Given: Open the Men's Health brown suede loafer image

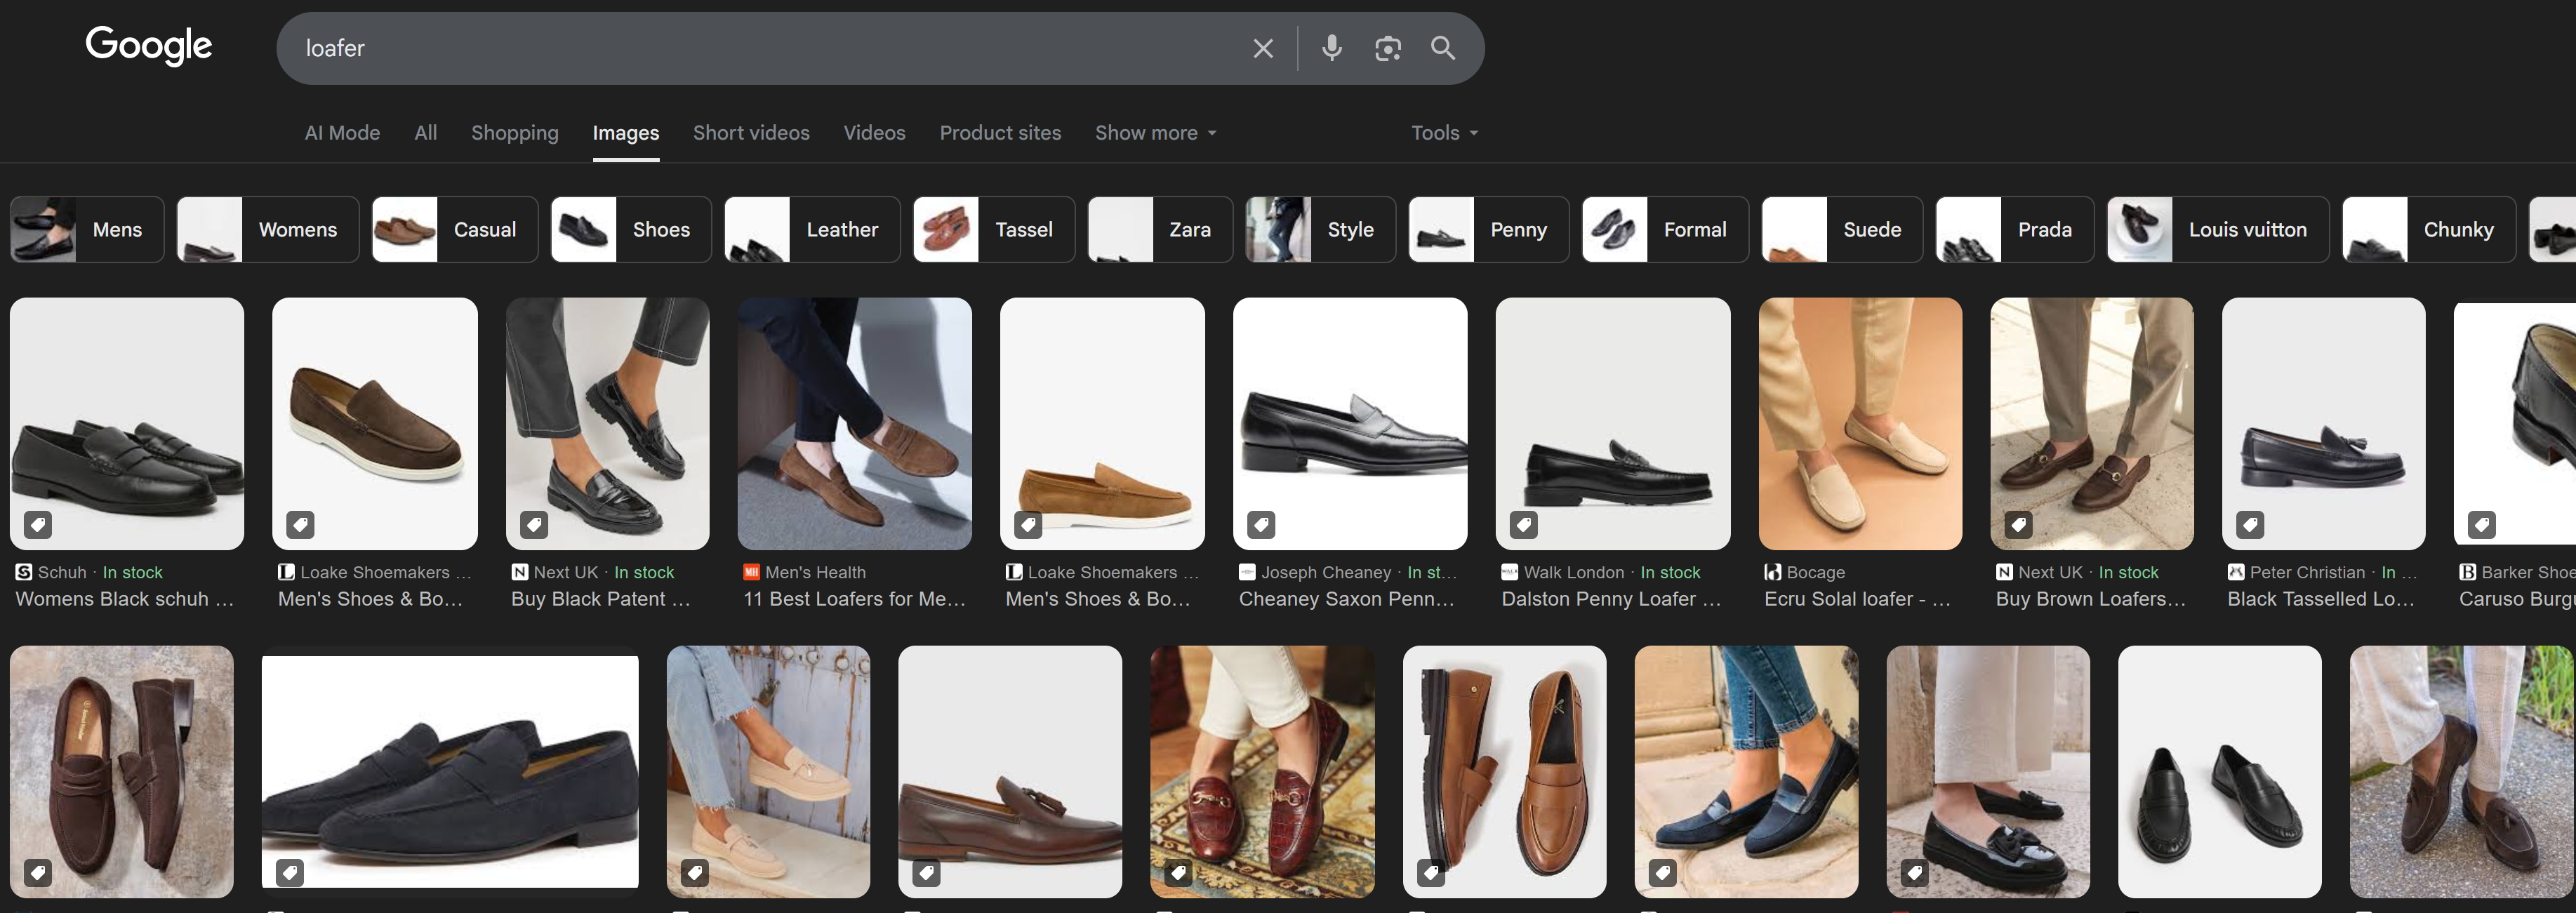Looking at the screenshot, I should [854, 423].
